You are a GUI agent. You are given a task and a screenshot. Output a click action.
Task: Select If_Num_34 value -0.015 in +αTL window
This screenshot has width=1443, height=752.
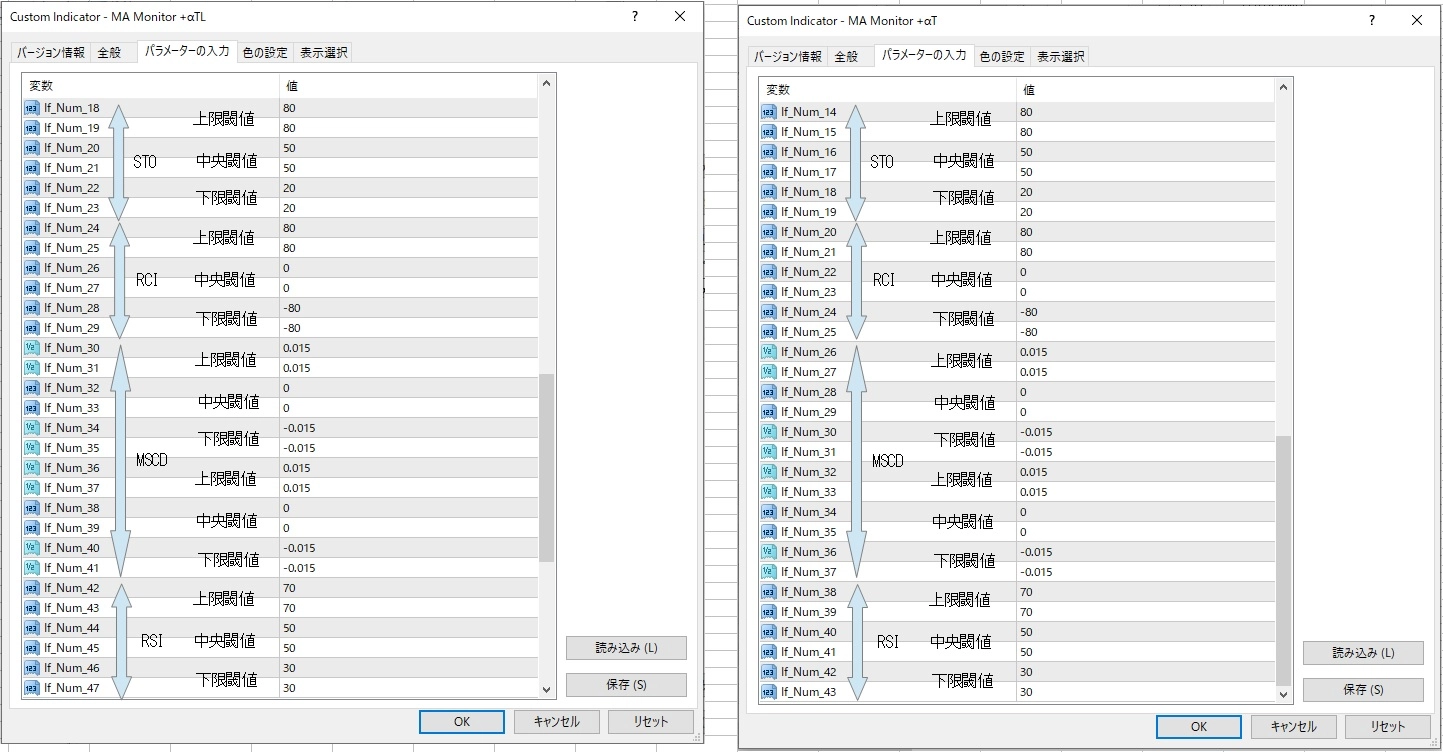(x=299, y=428)
